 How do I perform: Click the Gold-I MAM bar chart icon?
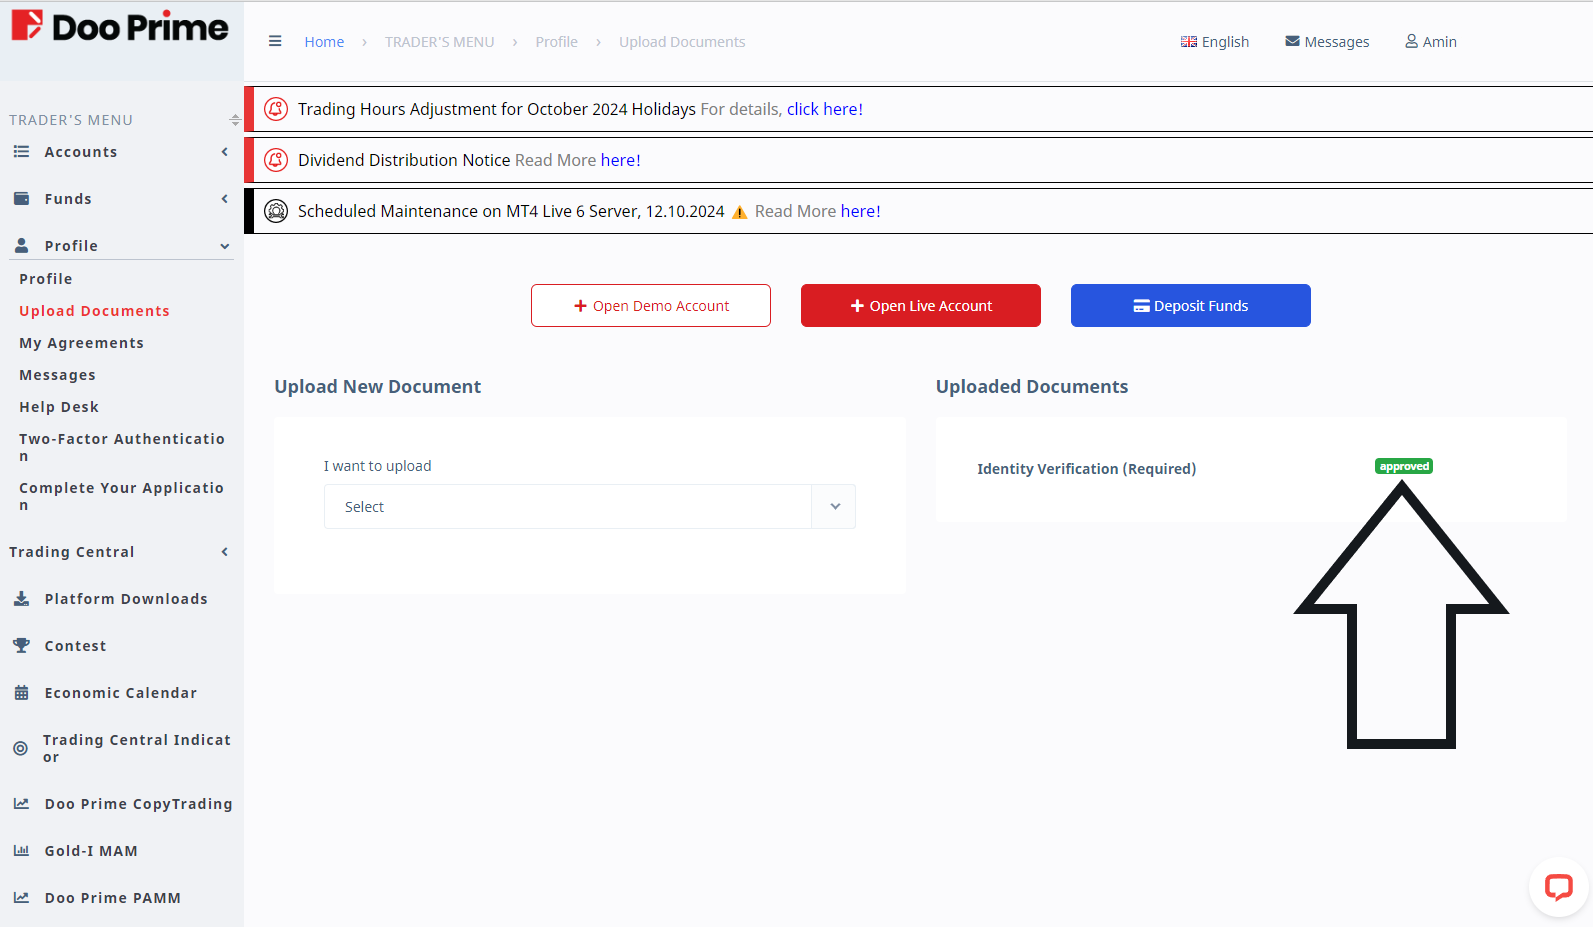click(x=21, y=851)
